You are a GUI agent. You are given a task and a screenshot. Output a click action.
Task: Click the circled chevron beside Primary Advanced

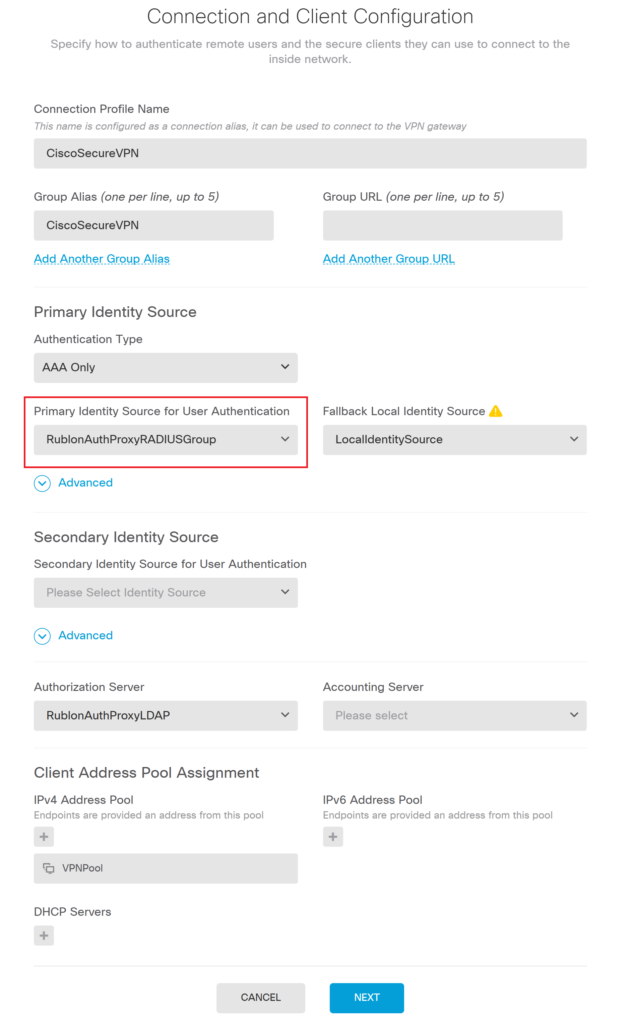coord(41,483)
